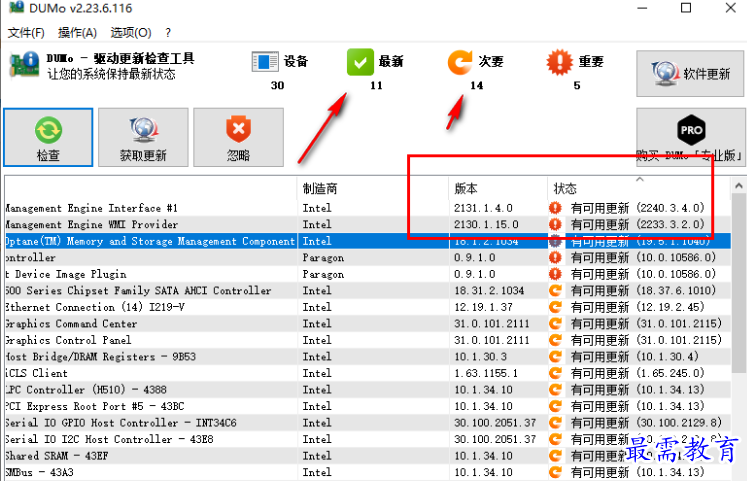Click the orange arrow 次要 icon
Screen dimensions: 747x481
click(460, 62)
